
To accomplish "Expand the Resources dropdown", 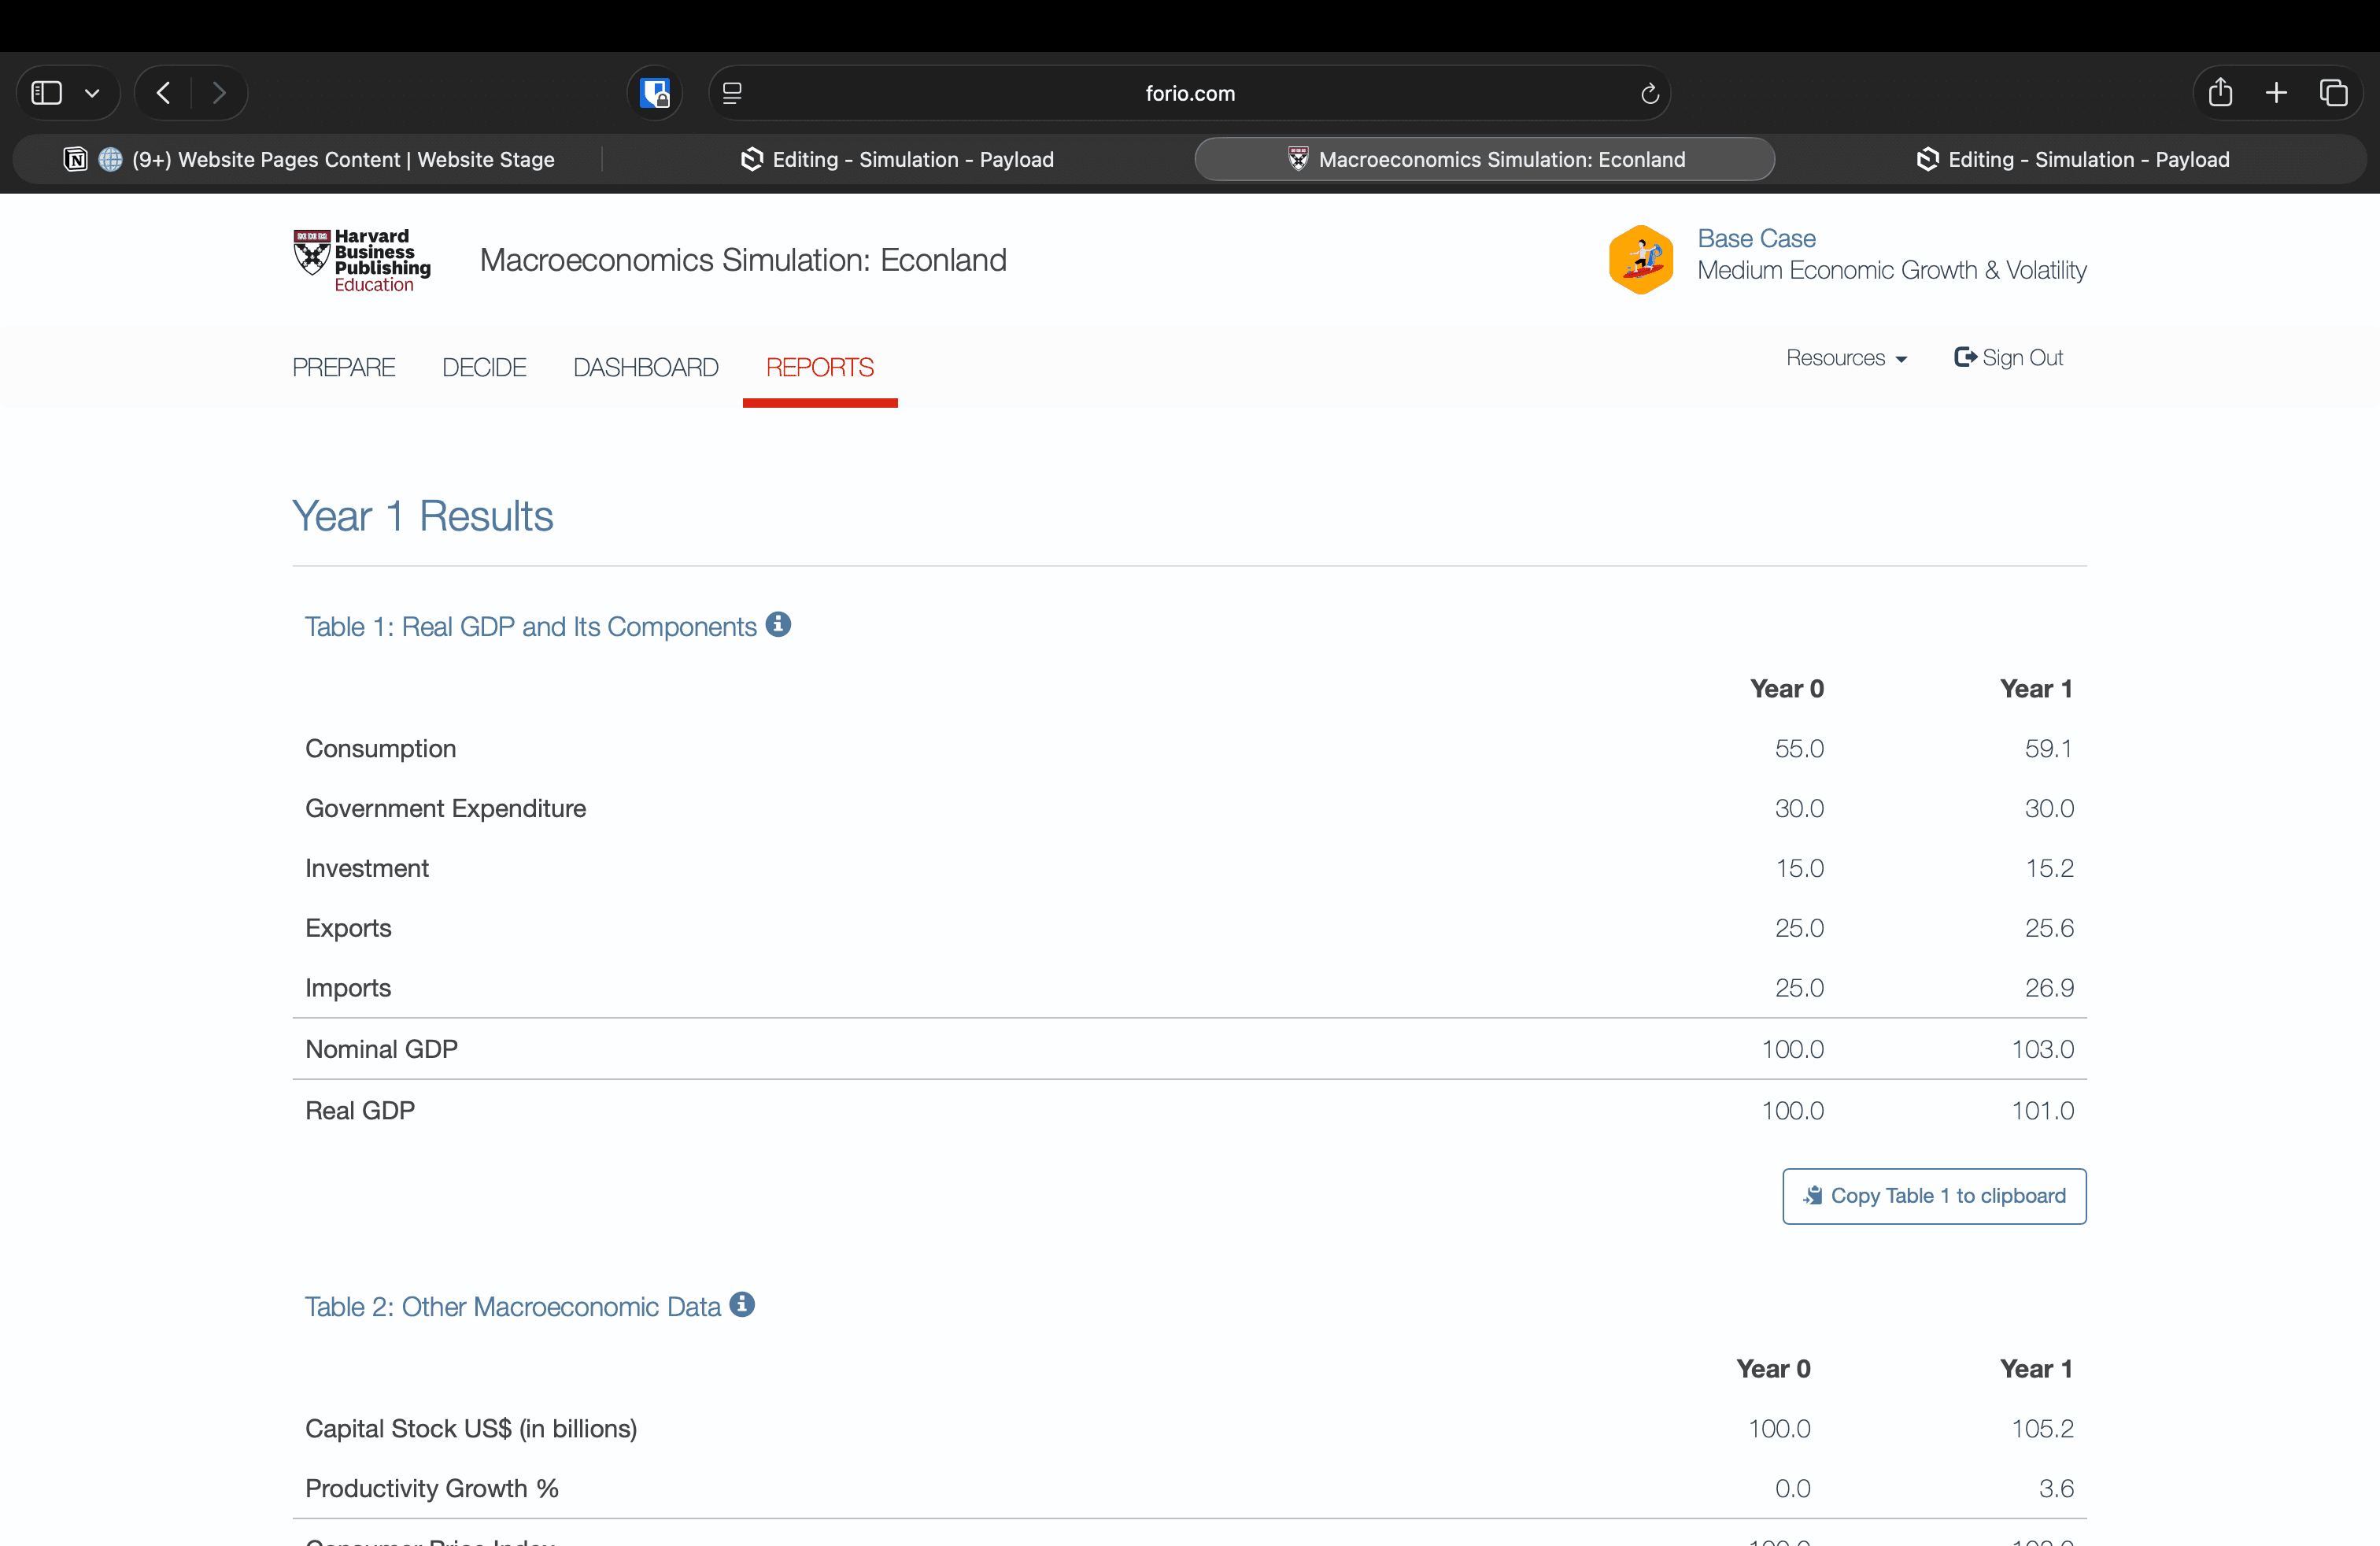I will 1846,358.
